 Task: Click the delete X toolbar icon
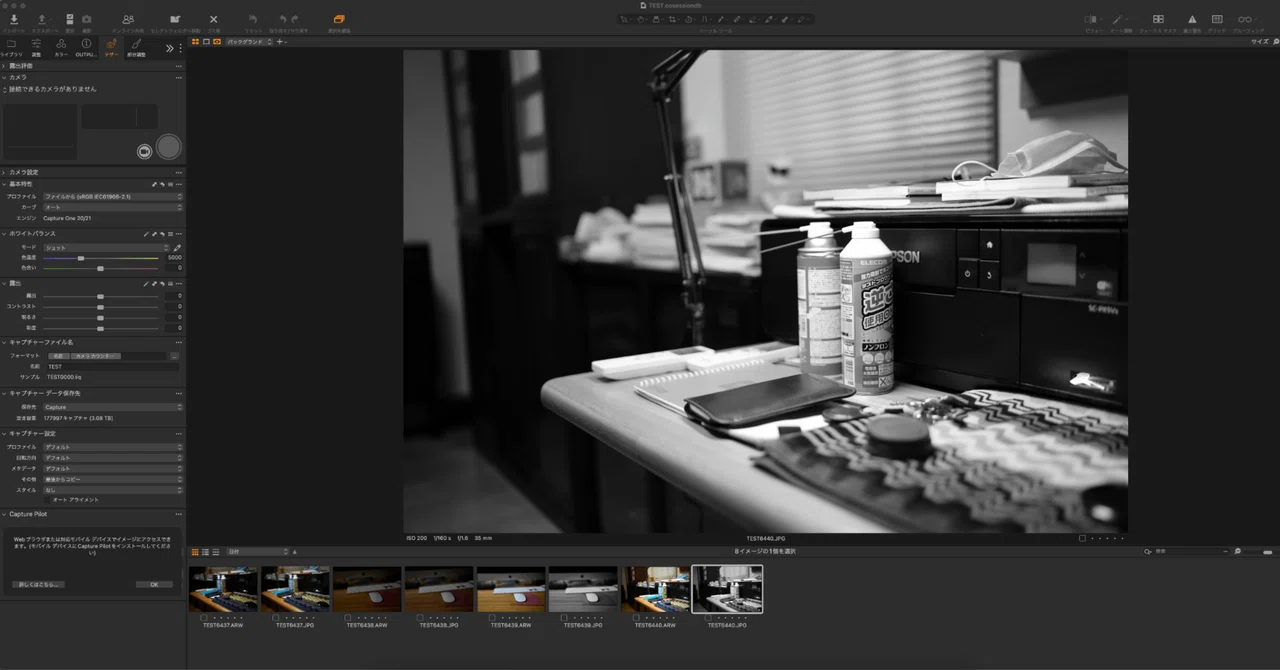213,19
